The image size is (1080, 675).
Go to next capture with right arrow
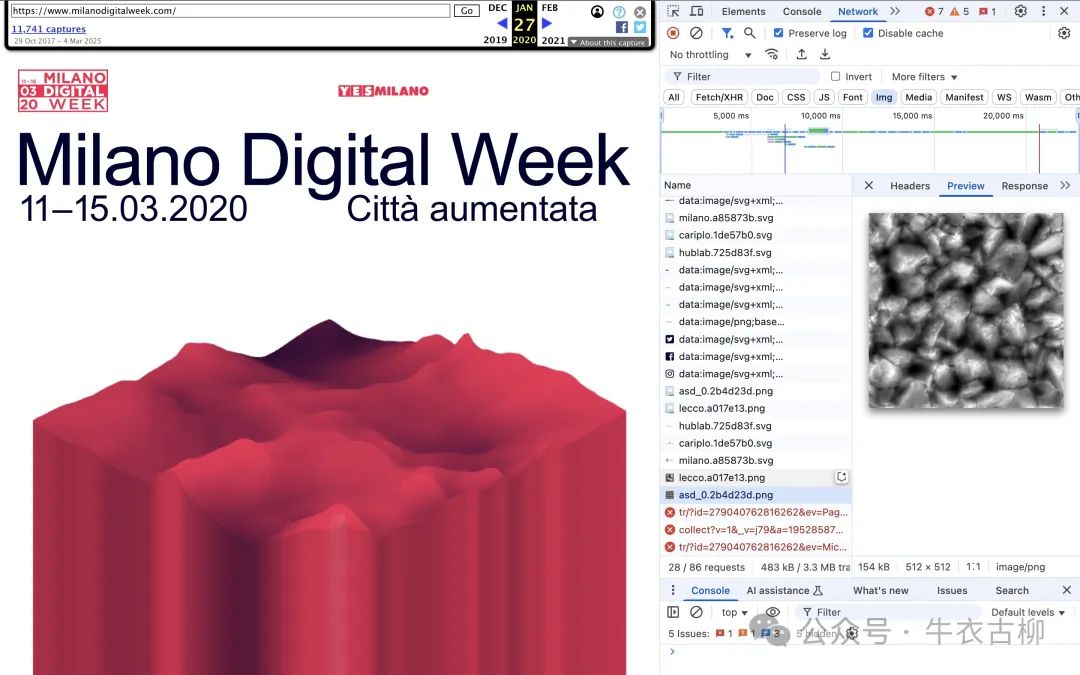[547, 23]
